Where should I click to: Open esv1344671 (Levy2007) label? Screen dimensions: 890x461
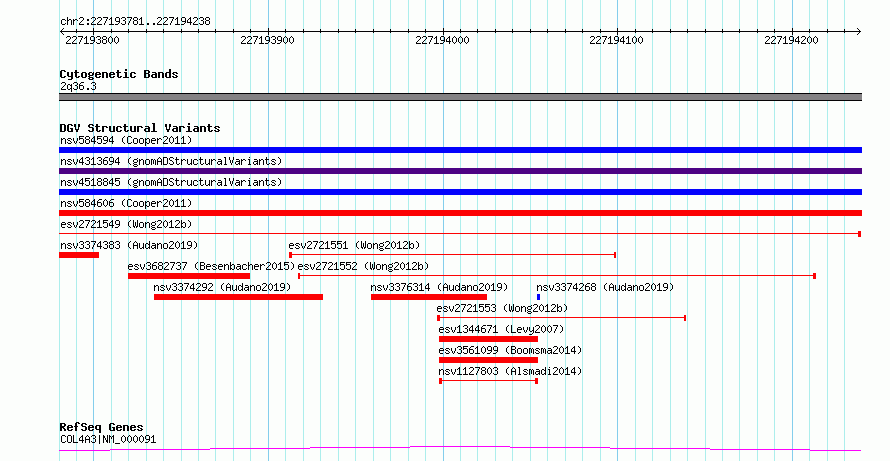(501, 329)
